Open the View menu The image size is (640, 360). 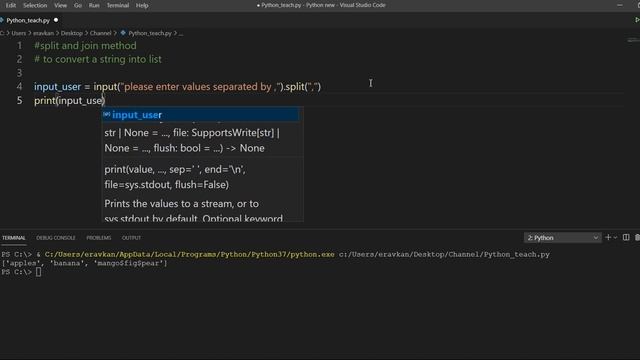pyautogui.click(x=60, y=5)
